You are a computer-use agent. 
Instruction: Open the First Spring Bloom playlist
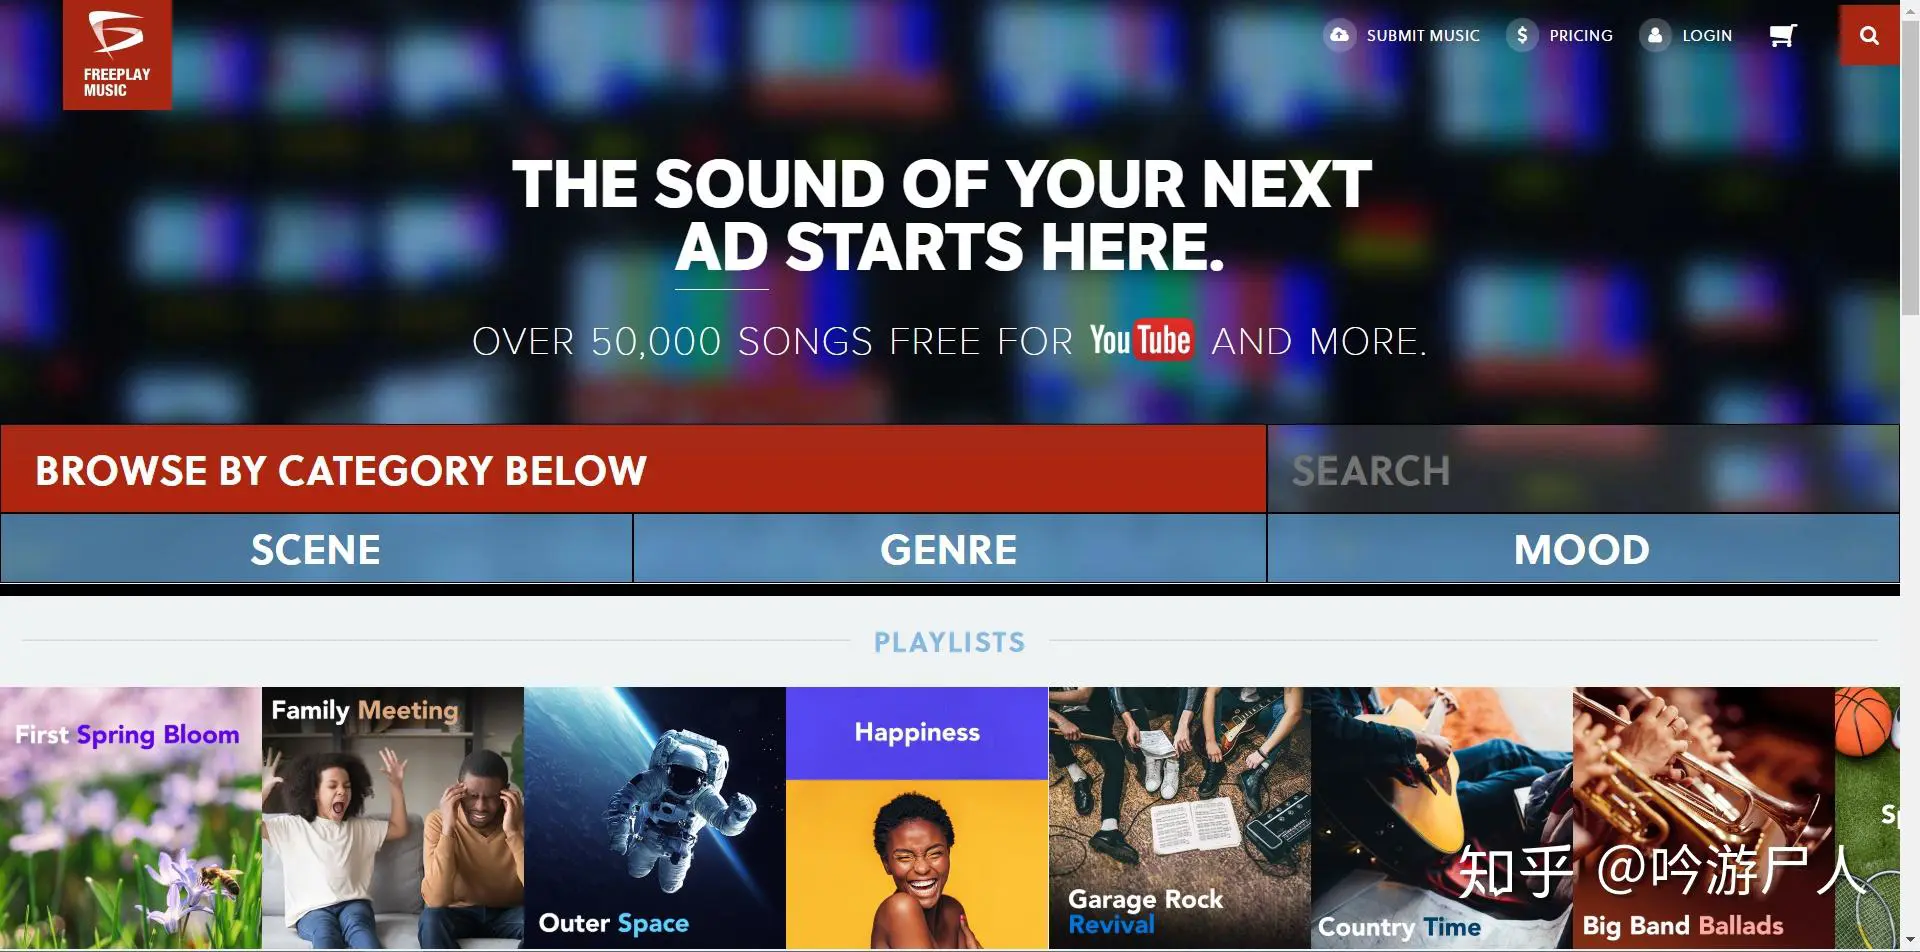[x=130, y=818]
